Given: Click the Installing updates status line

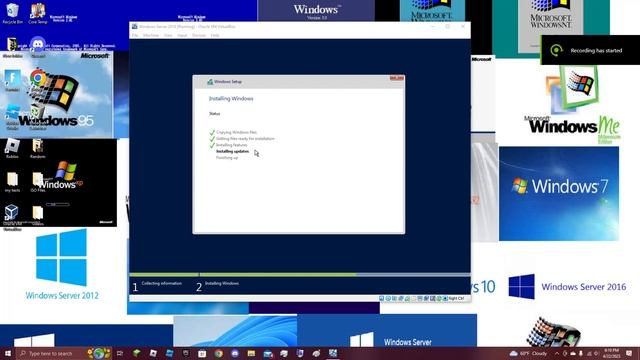Looking at the screenshot, I should pos(232,151).
